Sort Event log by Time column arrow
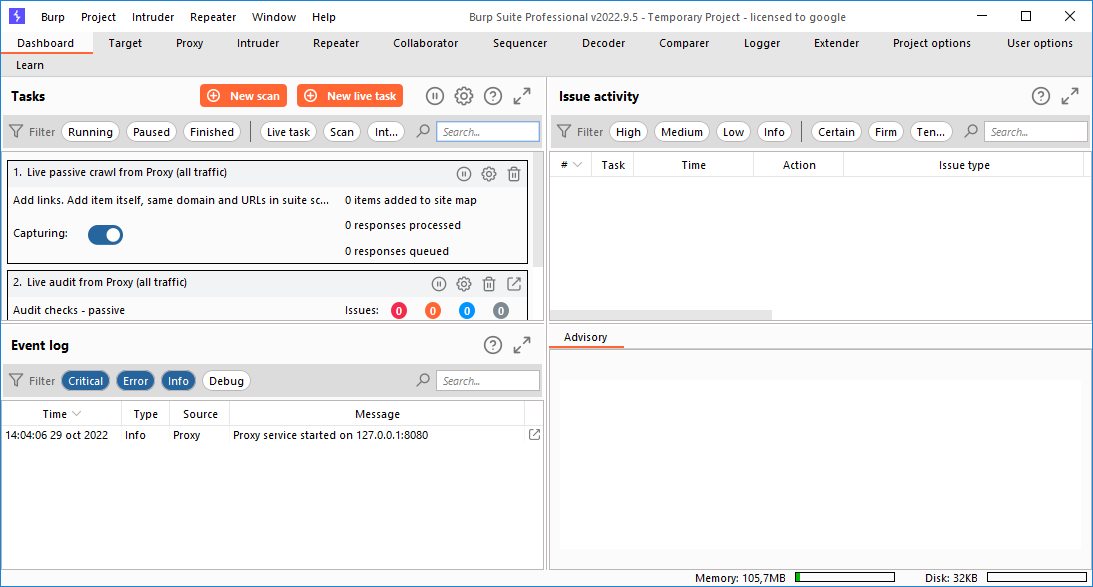1093x587 pixels. (77, 414)
